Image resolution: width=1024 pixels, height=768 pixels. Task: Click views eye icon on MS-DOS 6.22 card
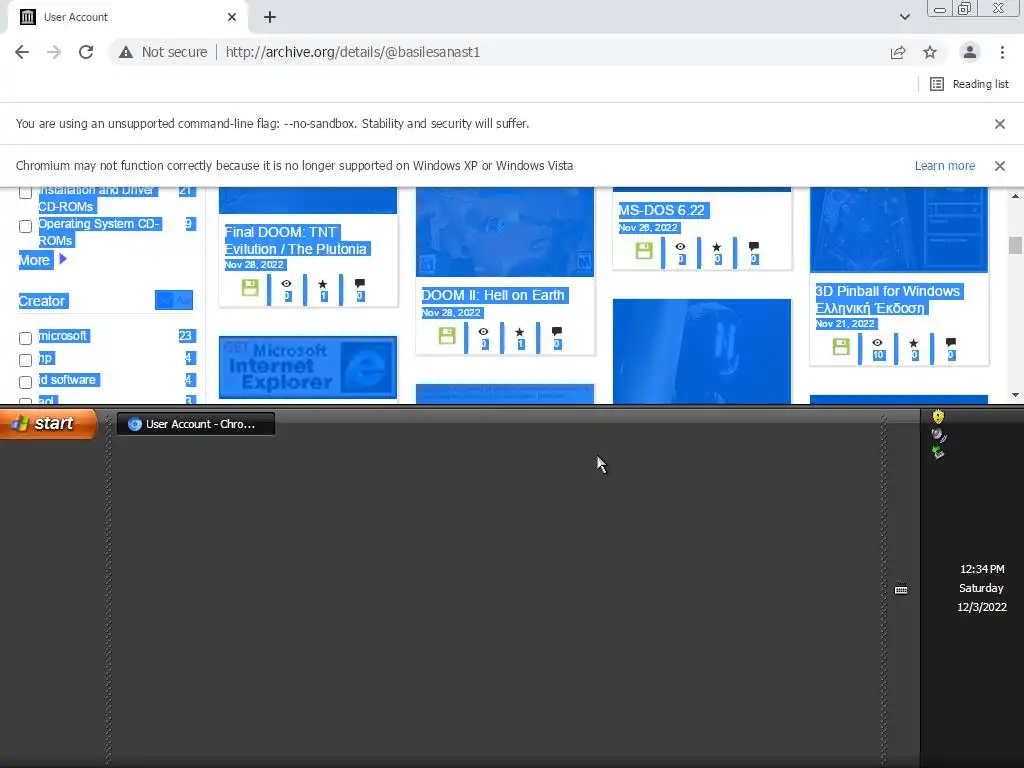(x=680, y=247)
